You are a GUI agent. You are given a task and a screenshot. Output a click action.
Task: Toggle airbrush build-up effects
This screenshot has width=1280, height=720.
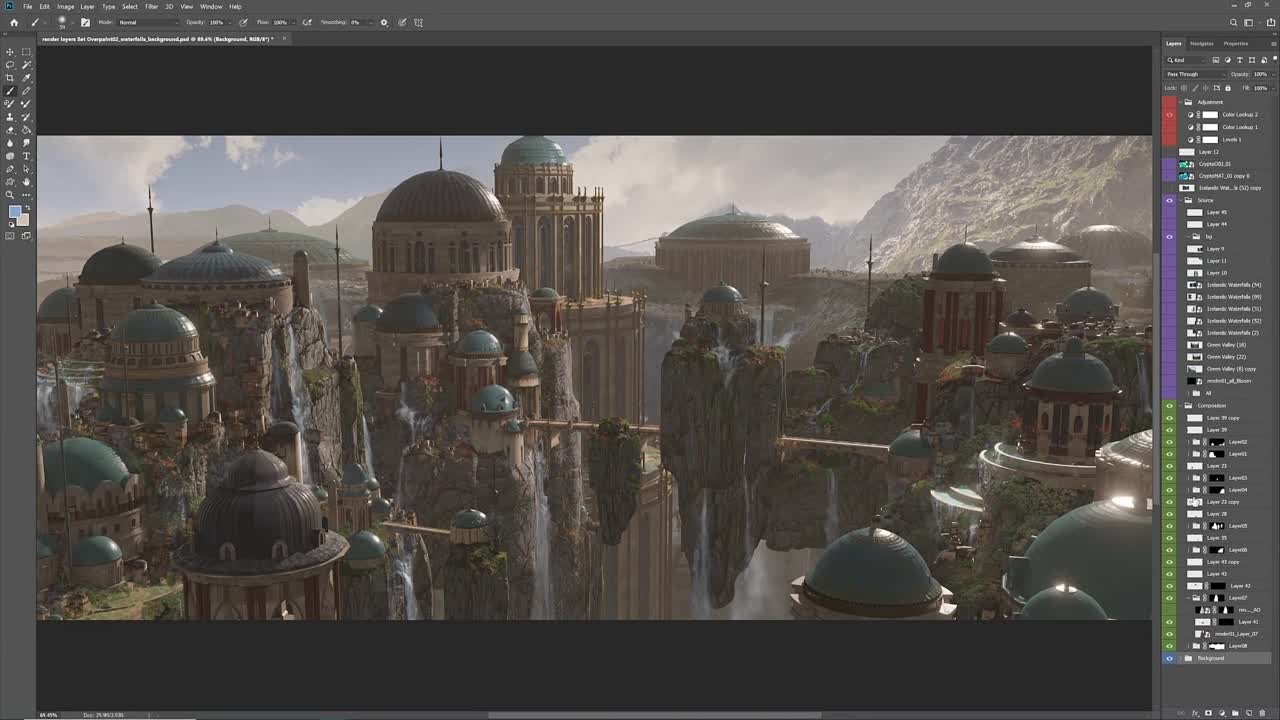(307, 22)
